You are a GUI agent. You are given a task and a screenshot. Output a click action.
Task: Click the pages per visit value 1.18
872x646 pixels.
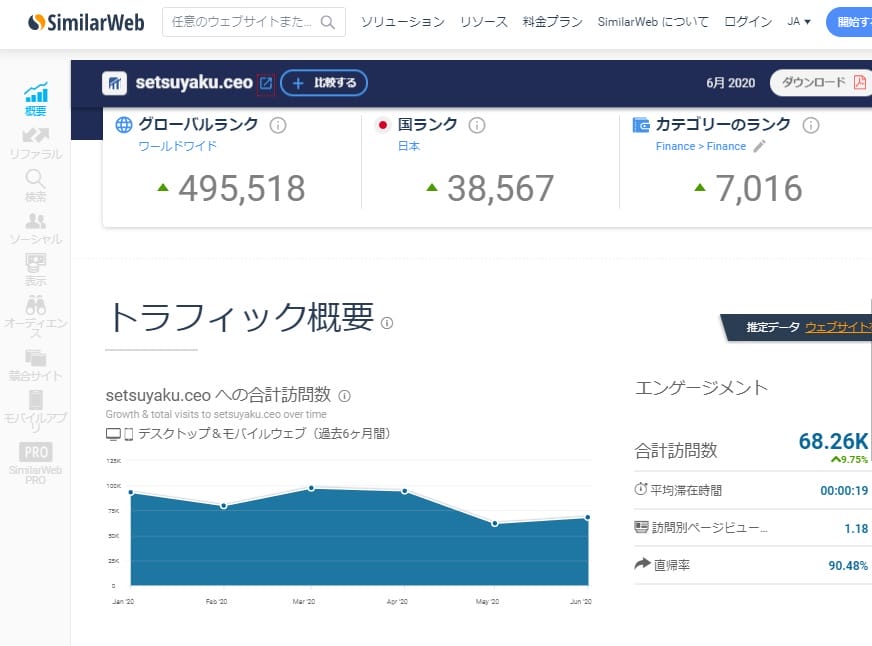click(x=856, y=528)
